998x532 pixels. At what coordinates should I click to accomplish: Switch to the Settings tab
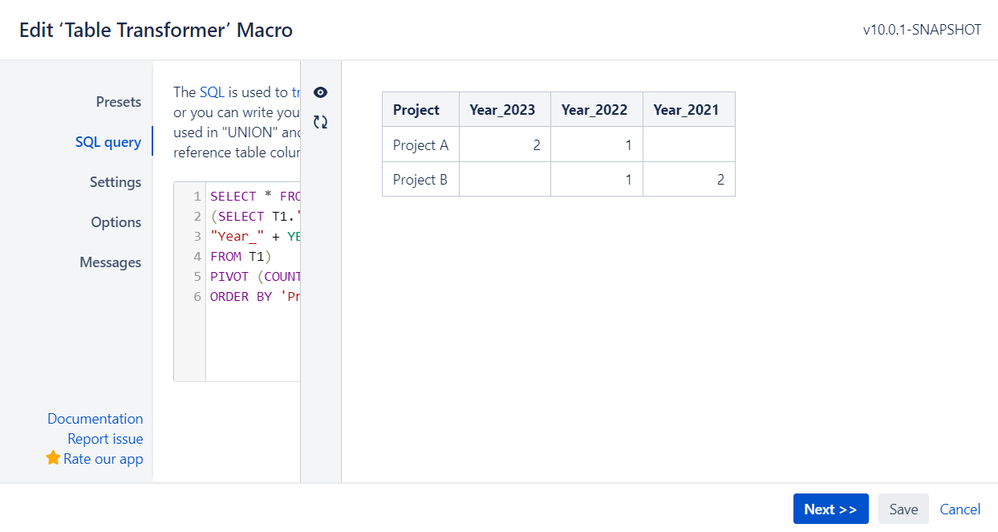coord(115,182)
